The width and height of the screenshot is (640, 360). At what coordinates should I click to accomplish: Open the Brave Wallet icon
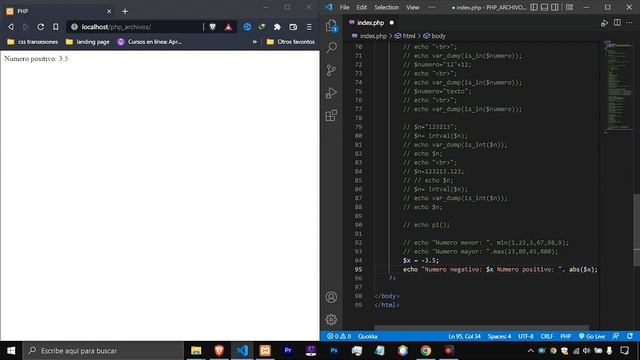pos(293,27)
